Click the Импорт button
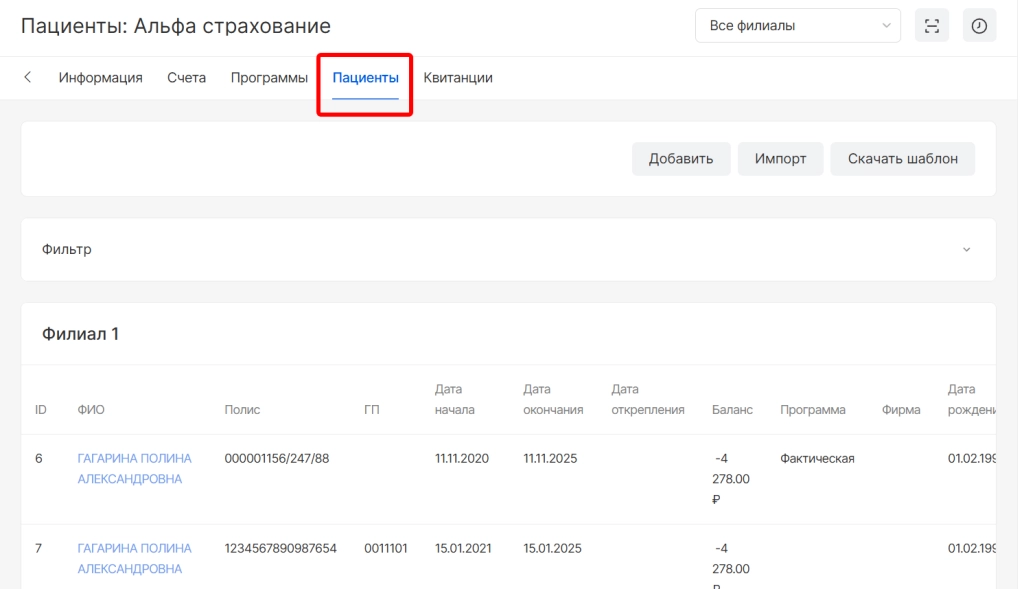Image resolution: width=1024 pixels, height=589 pixels. (x=780, y=159)
